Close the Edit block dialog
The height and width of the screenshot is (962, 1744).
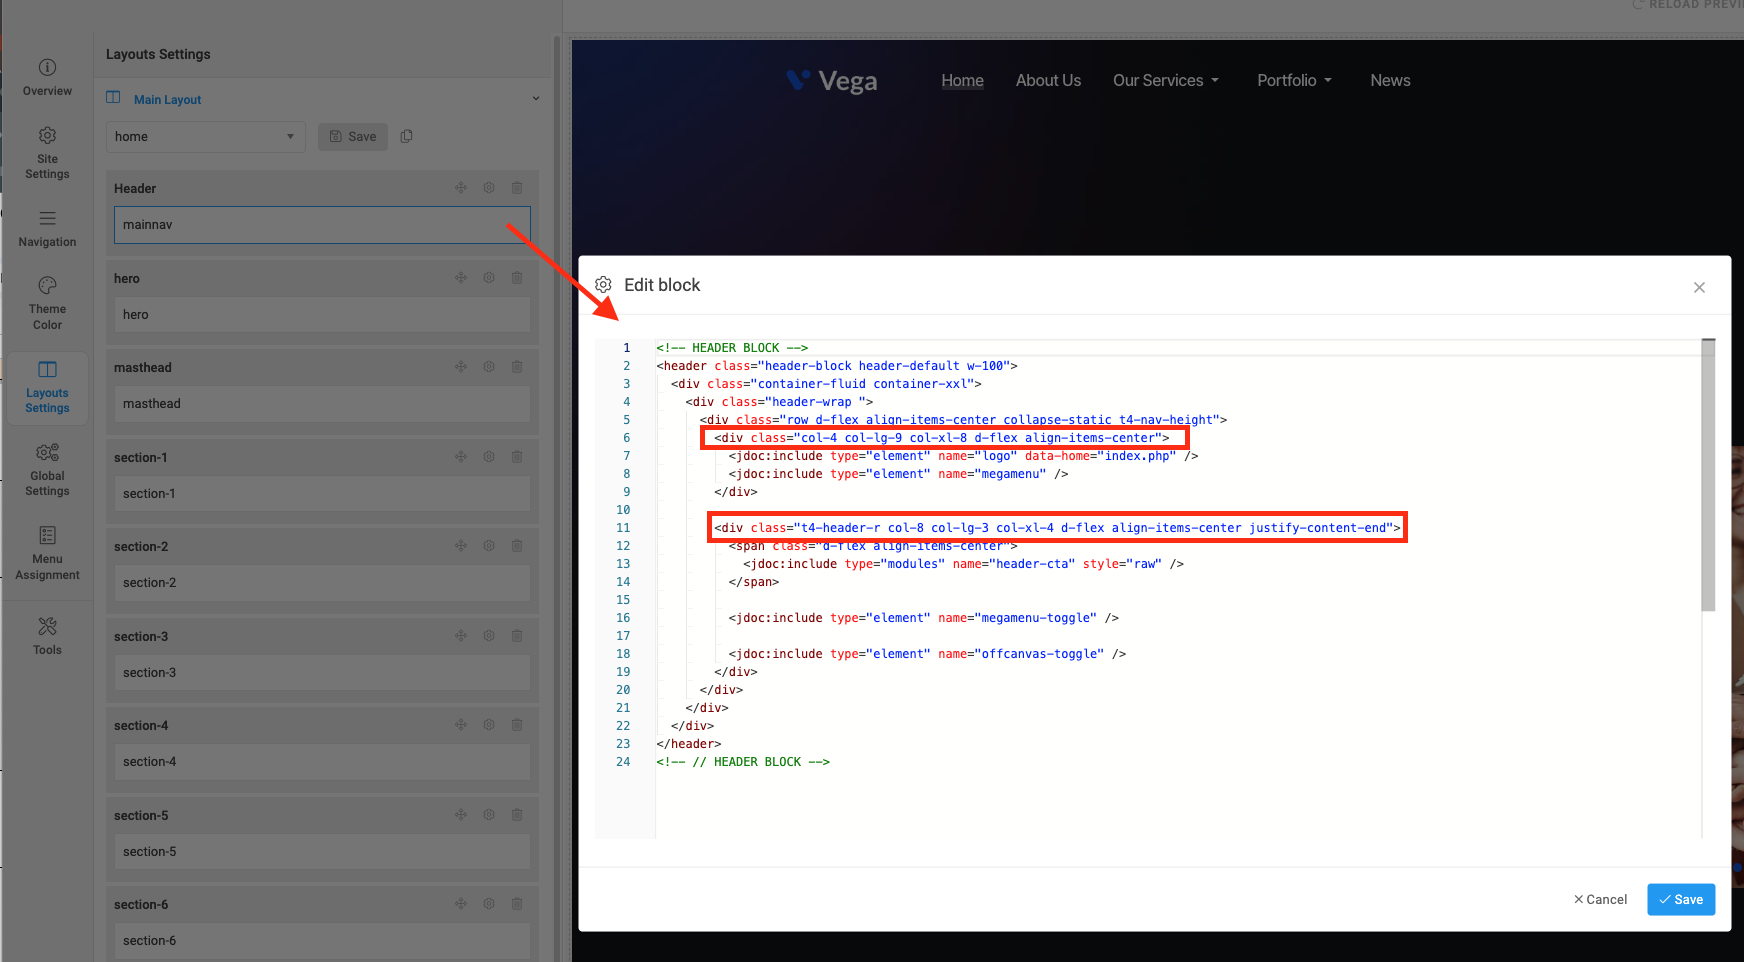click(1699, 288)
